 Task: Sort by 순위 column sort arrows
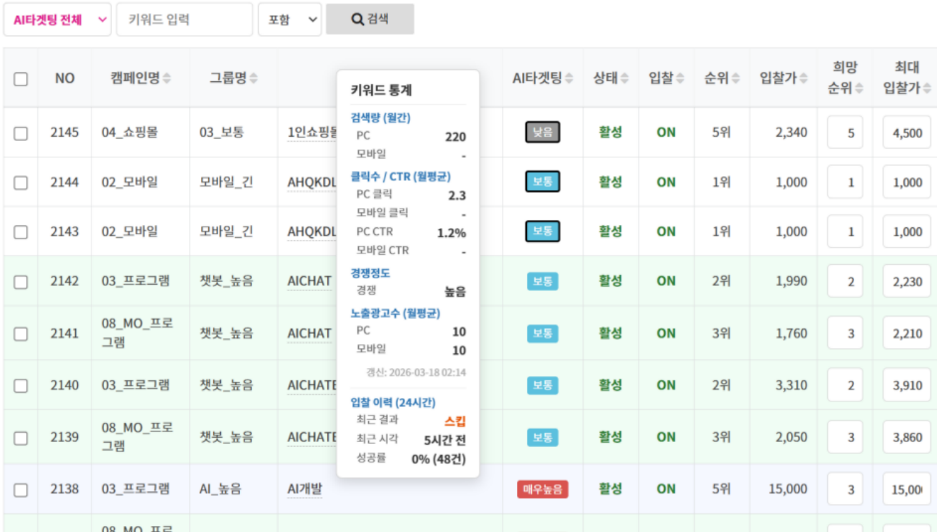click(736, 78)
